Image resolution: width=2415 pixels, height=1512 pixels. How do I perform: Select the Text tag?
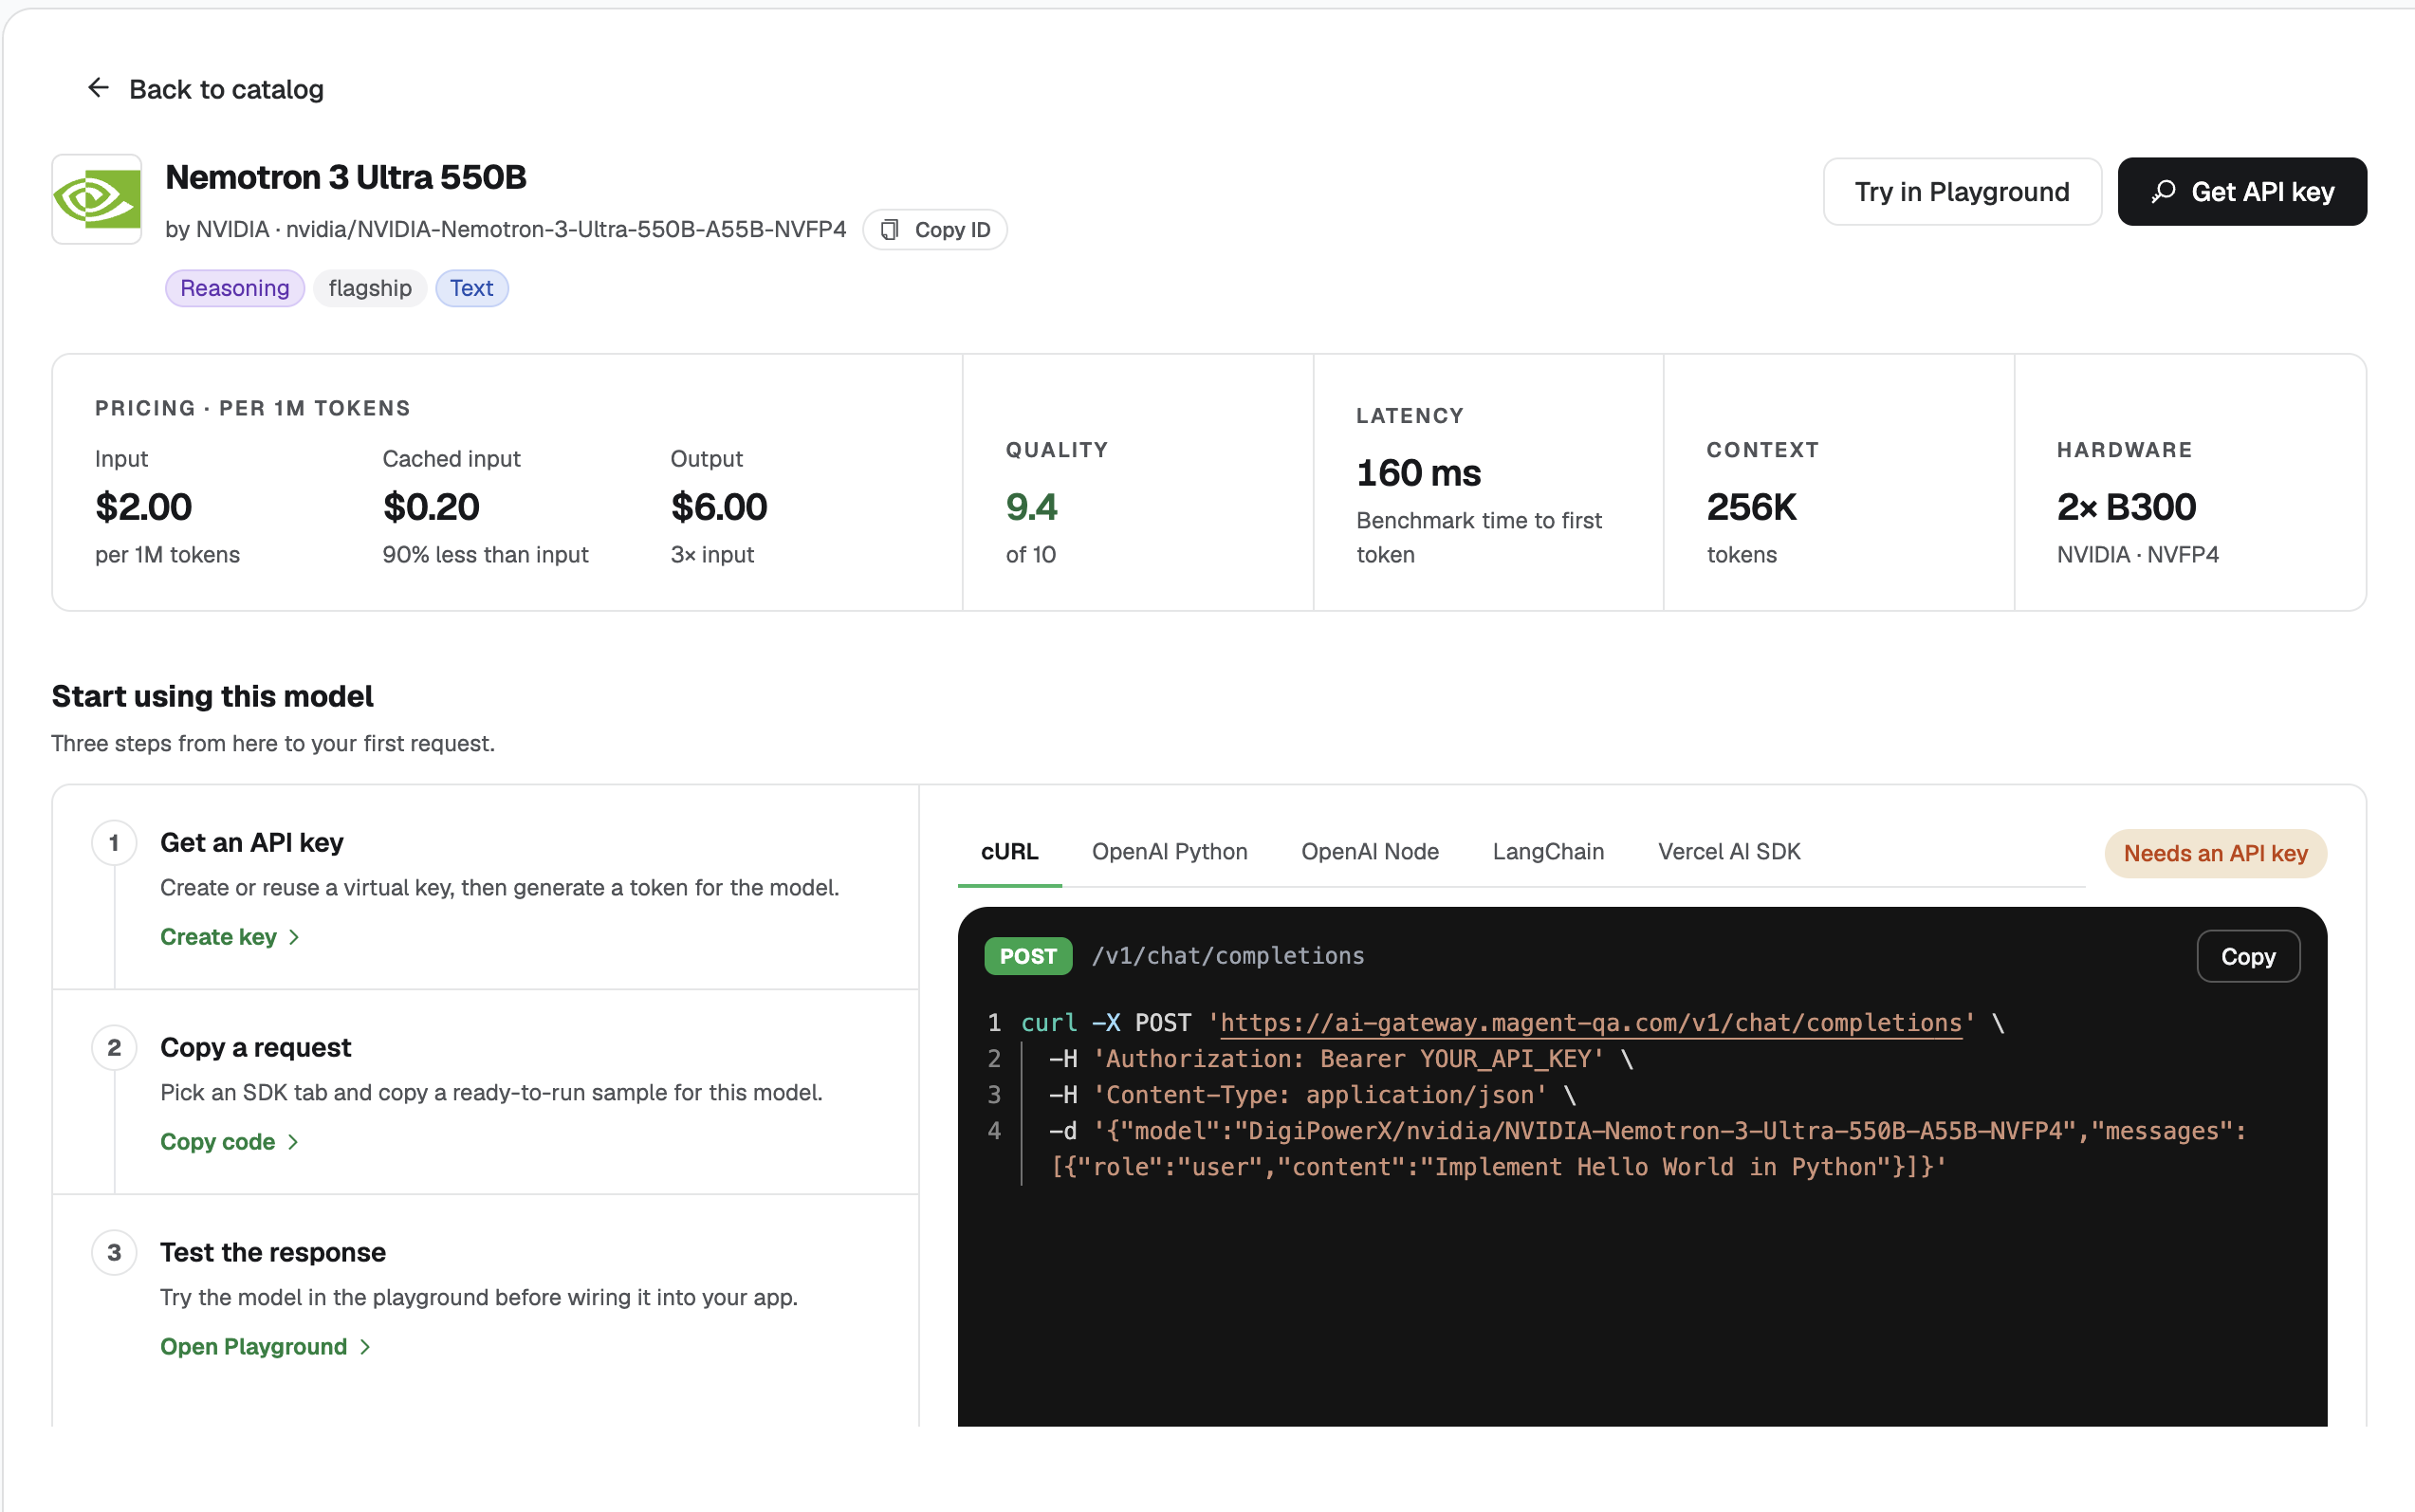tap(471, 288)
